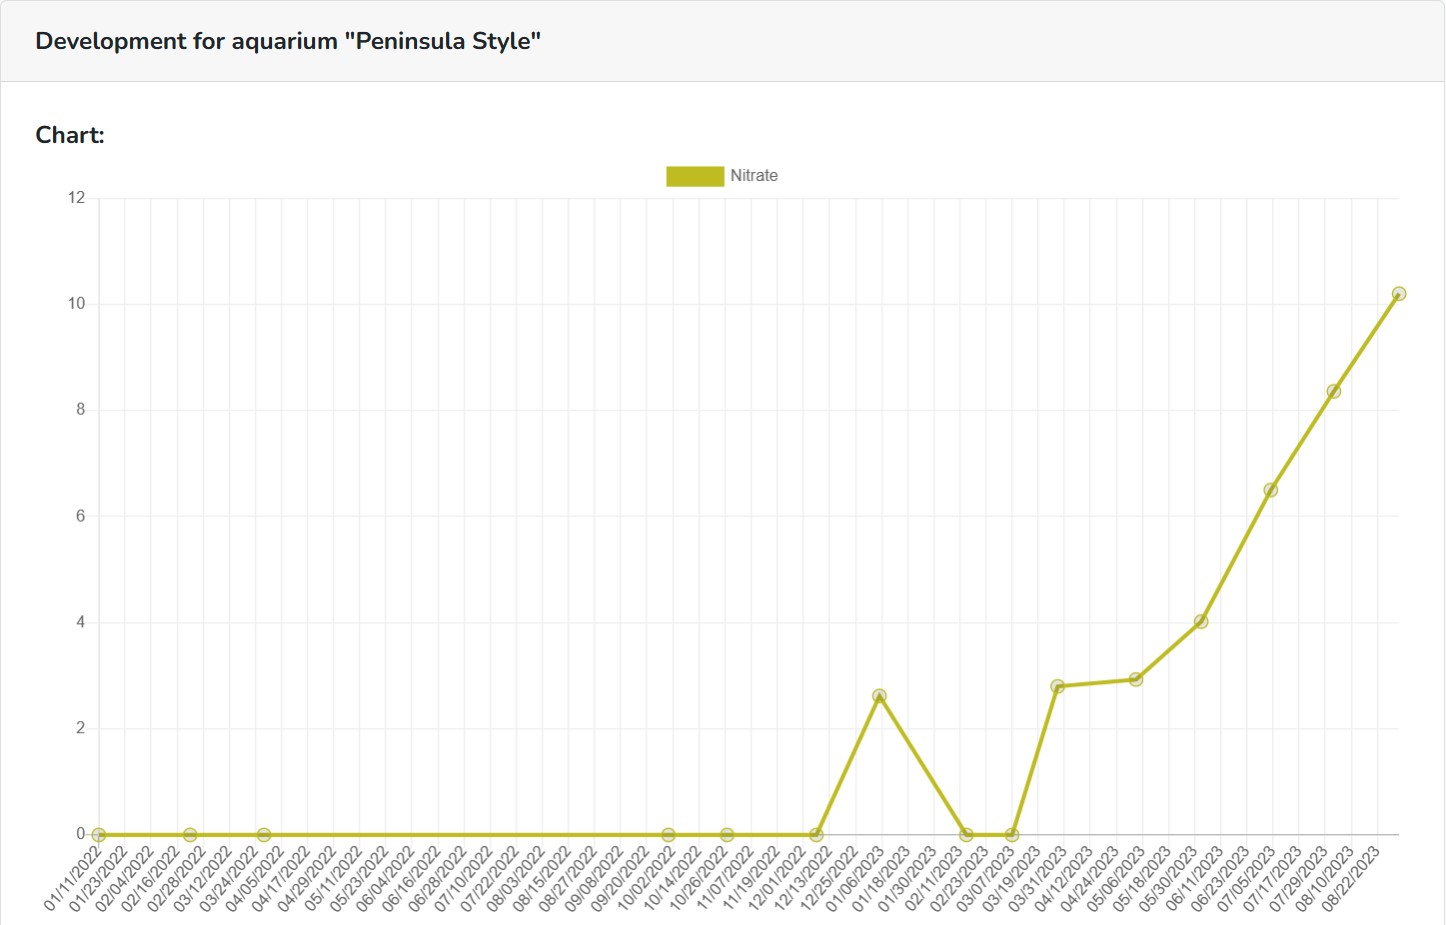Screen dimensions: 1446x925
Task: Select the first data point at 01/11/2022
Action: (x=99, y=835)
